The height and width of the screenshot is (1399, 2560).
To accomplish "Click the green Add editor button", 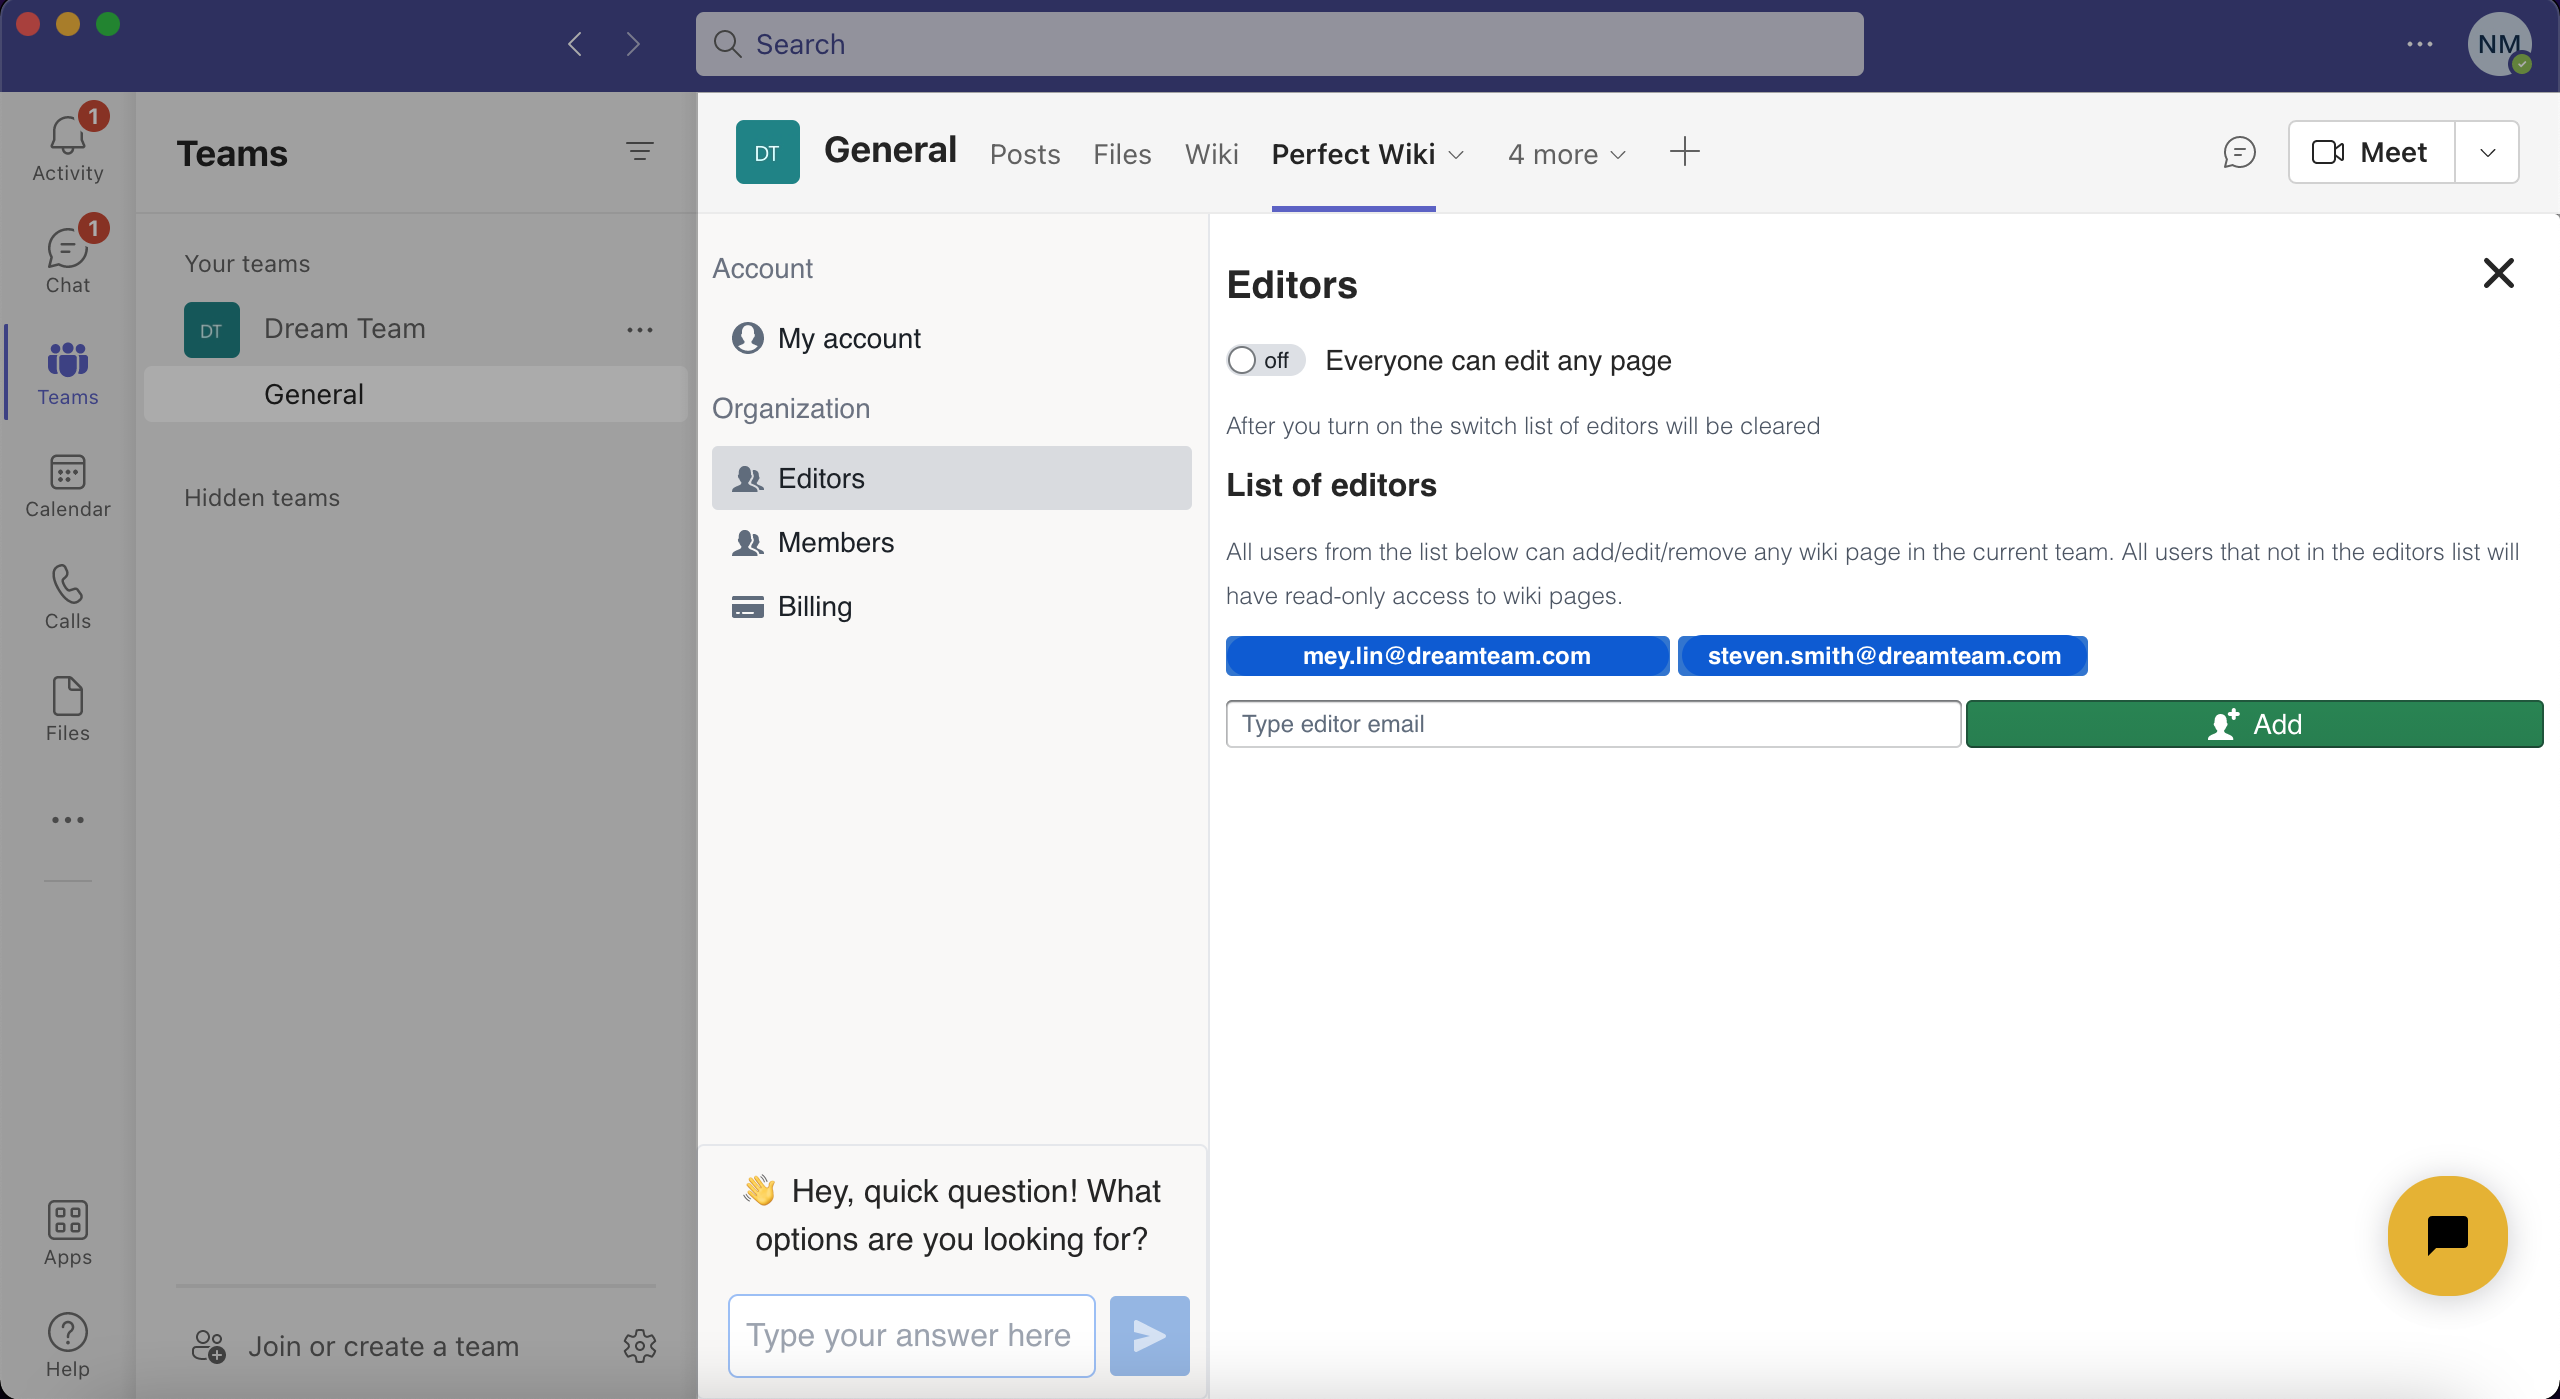I will [2254, 723].
